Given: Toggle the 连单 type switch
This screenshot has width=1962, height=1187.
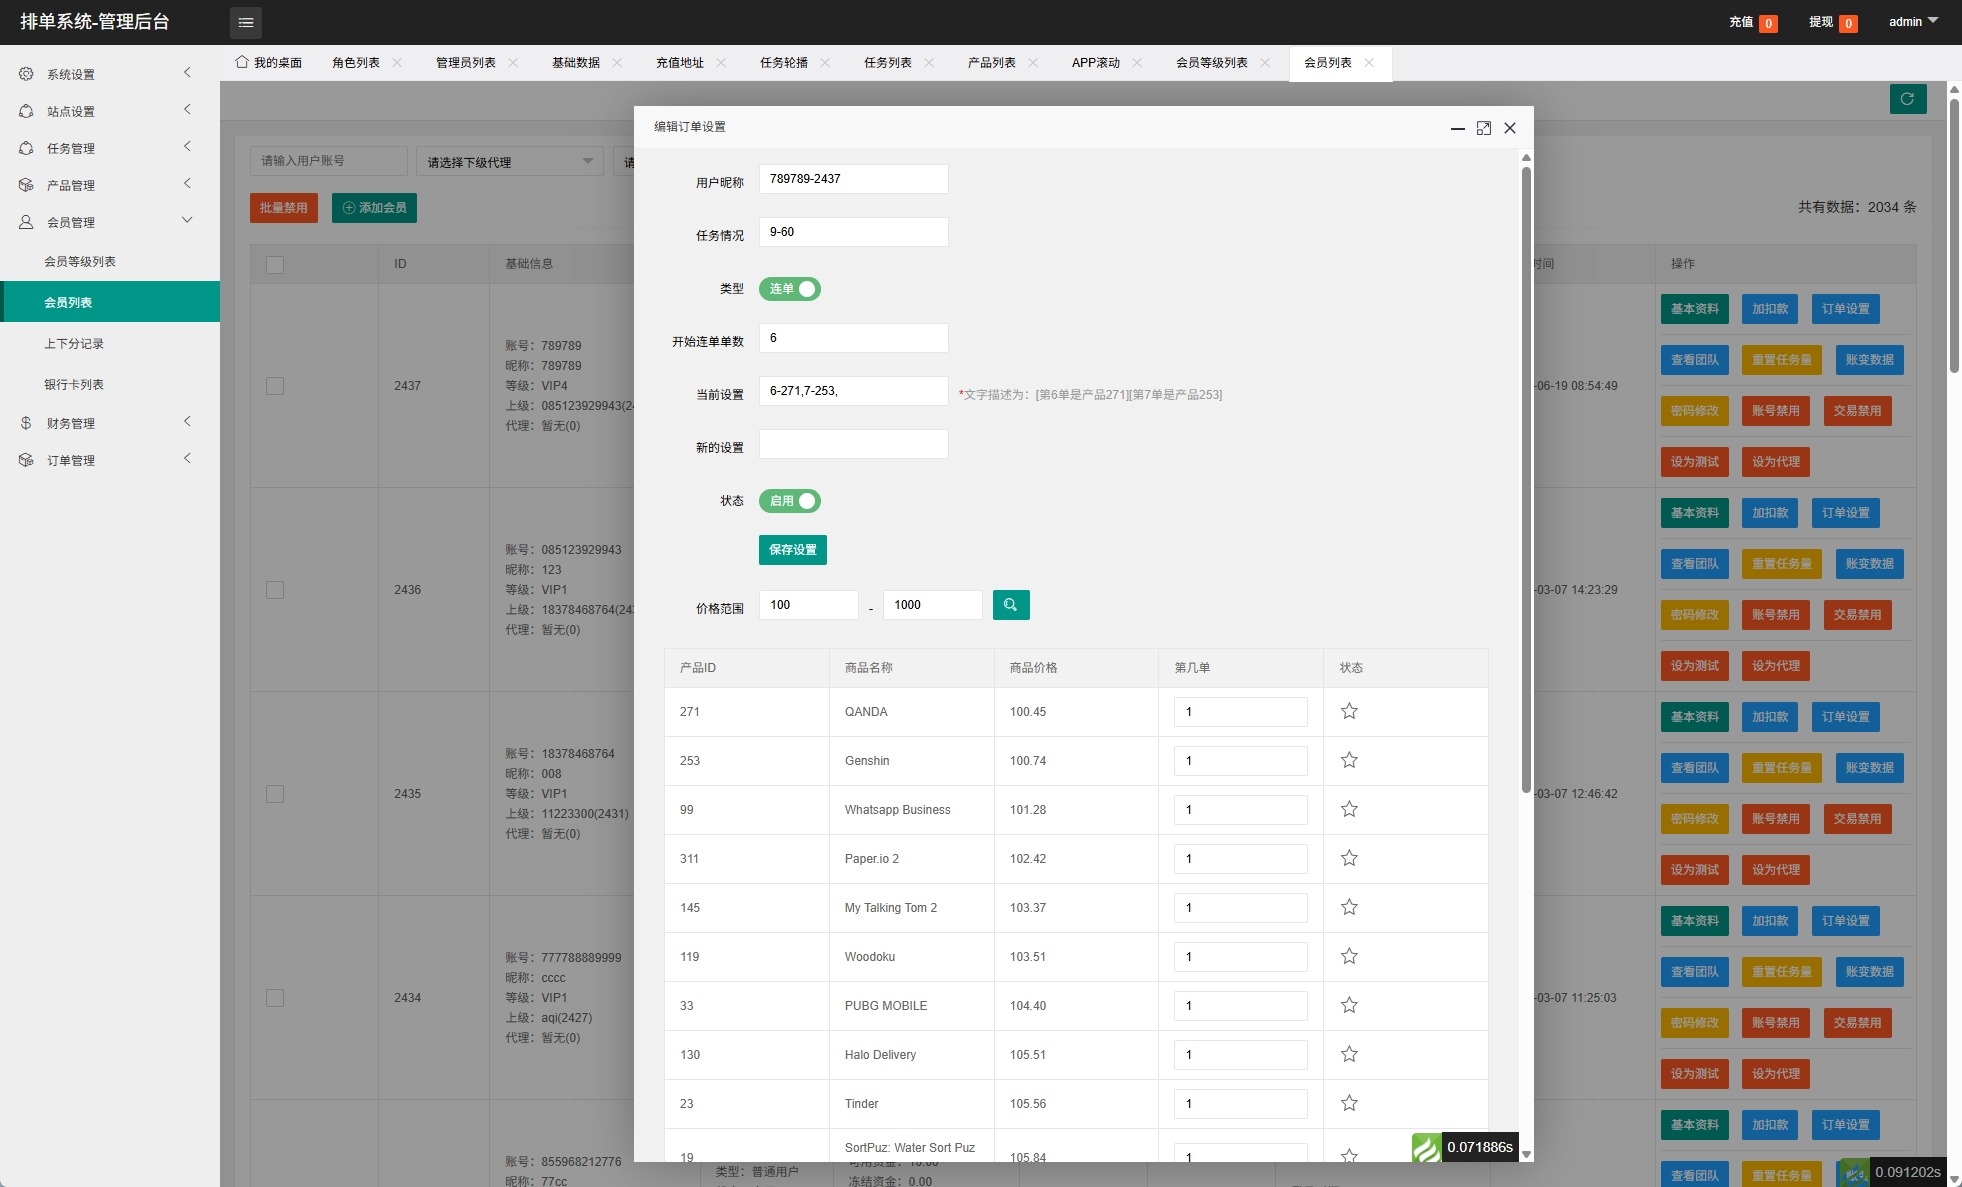Looking at the screenshot, I should click(790, 289).
